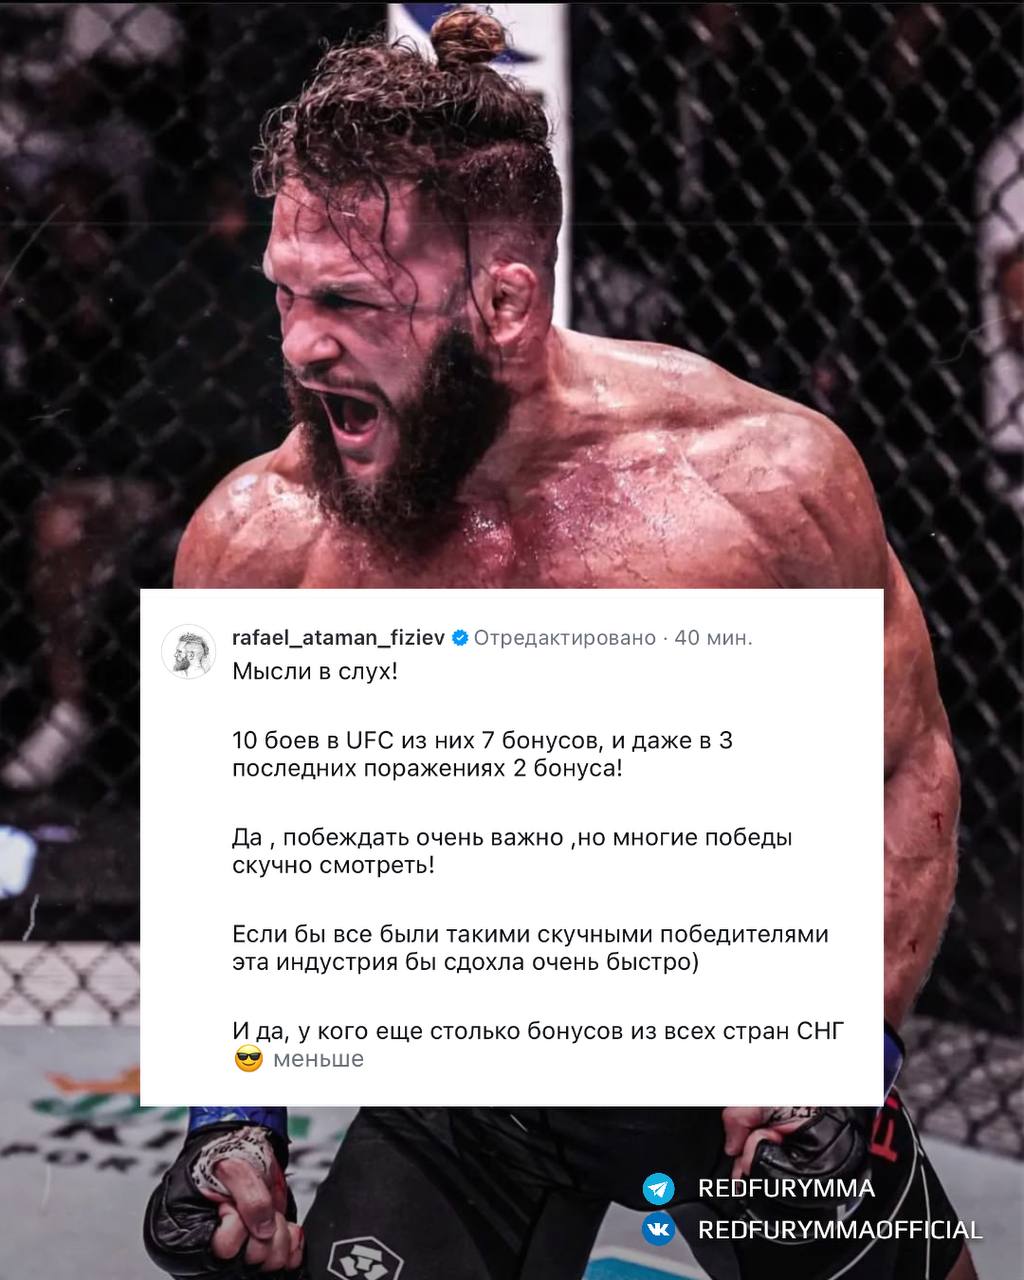Click the 40 мин. timestamp

(x=713, y=638)
